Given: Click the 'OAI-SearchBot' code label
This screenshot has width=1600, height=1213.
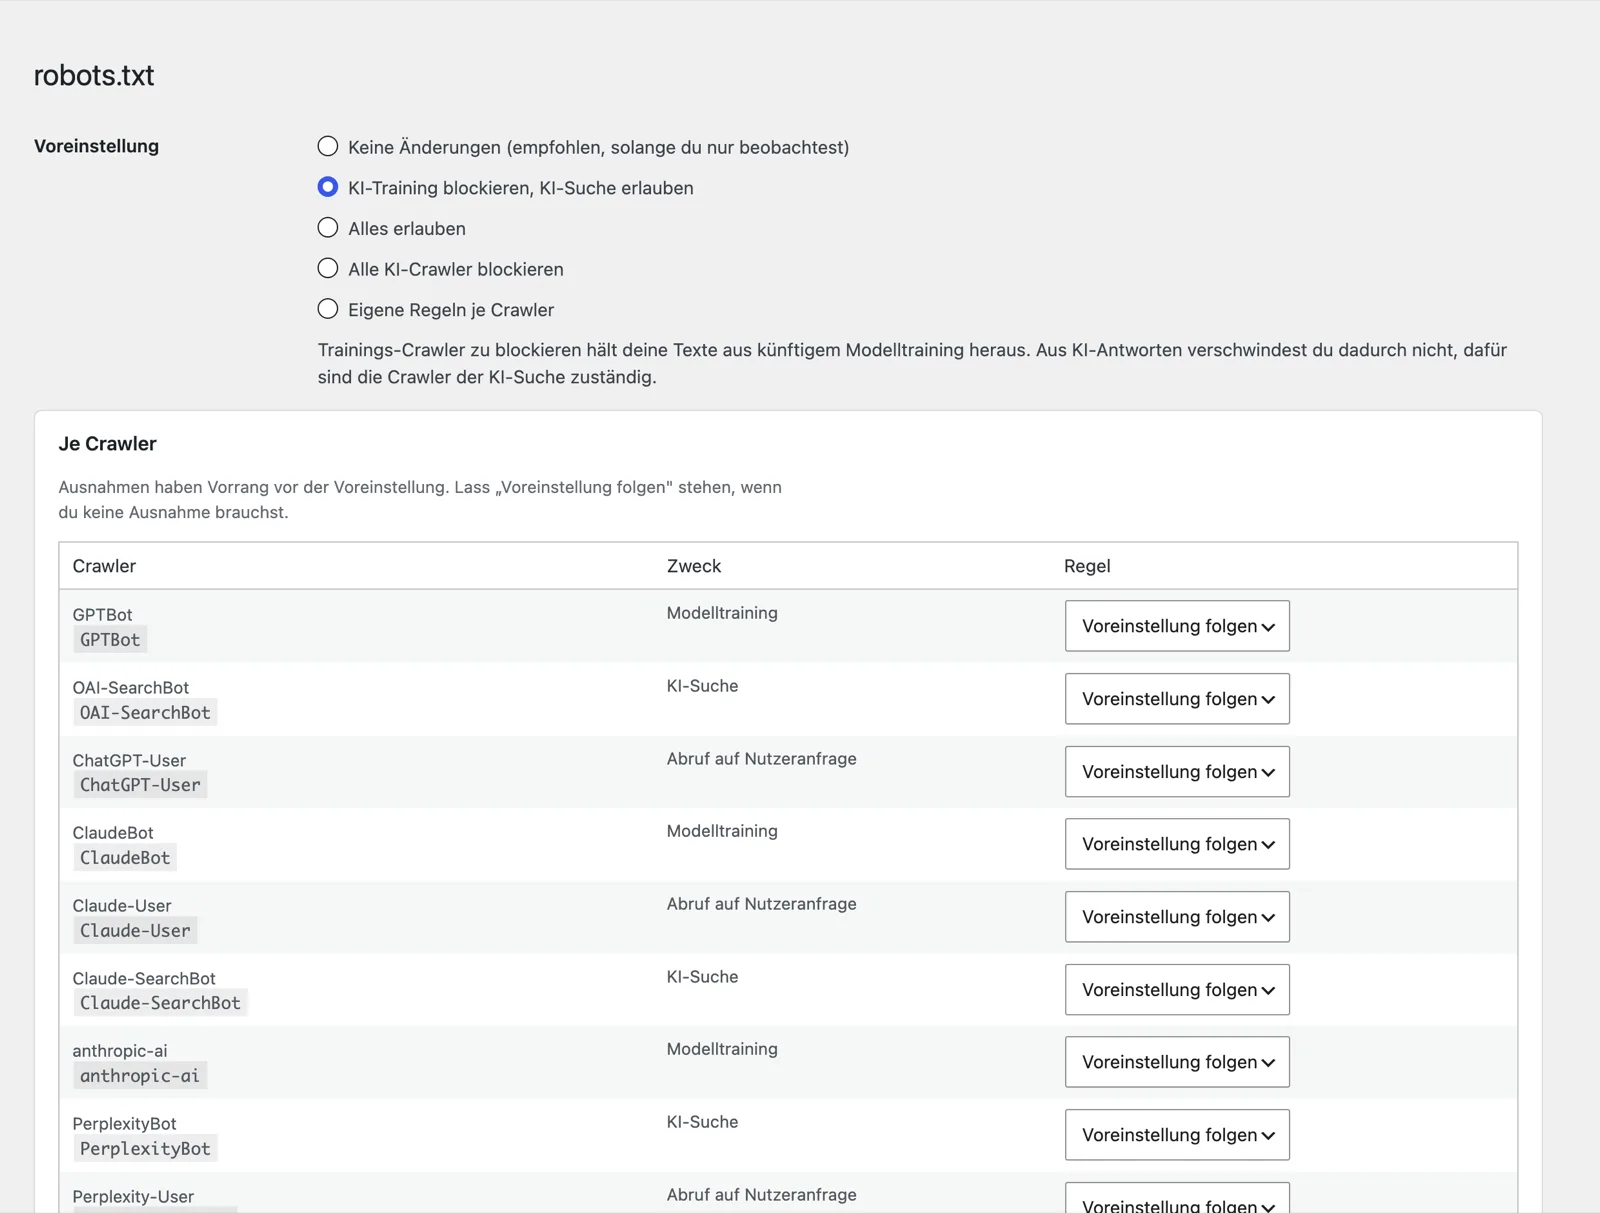Looking at the screenshot, I should (x=145, y=713).
